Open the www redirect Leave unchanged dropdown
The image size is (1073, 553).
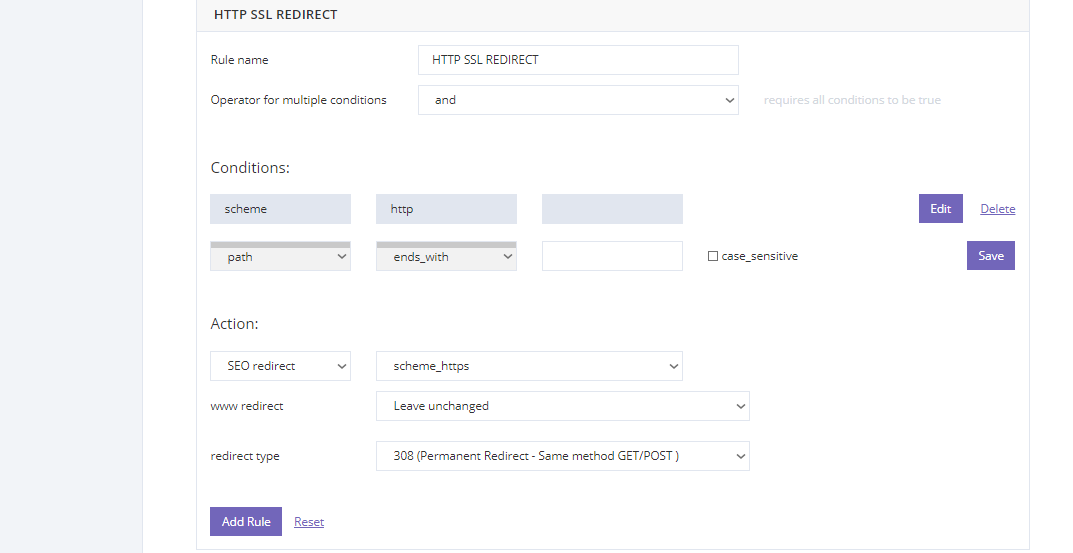click(x=563, y=406)
